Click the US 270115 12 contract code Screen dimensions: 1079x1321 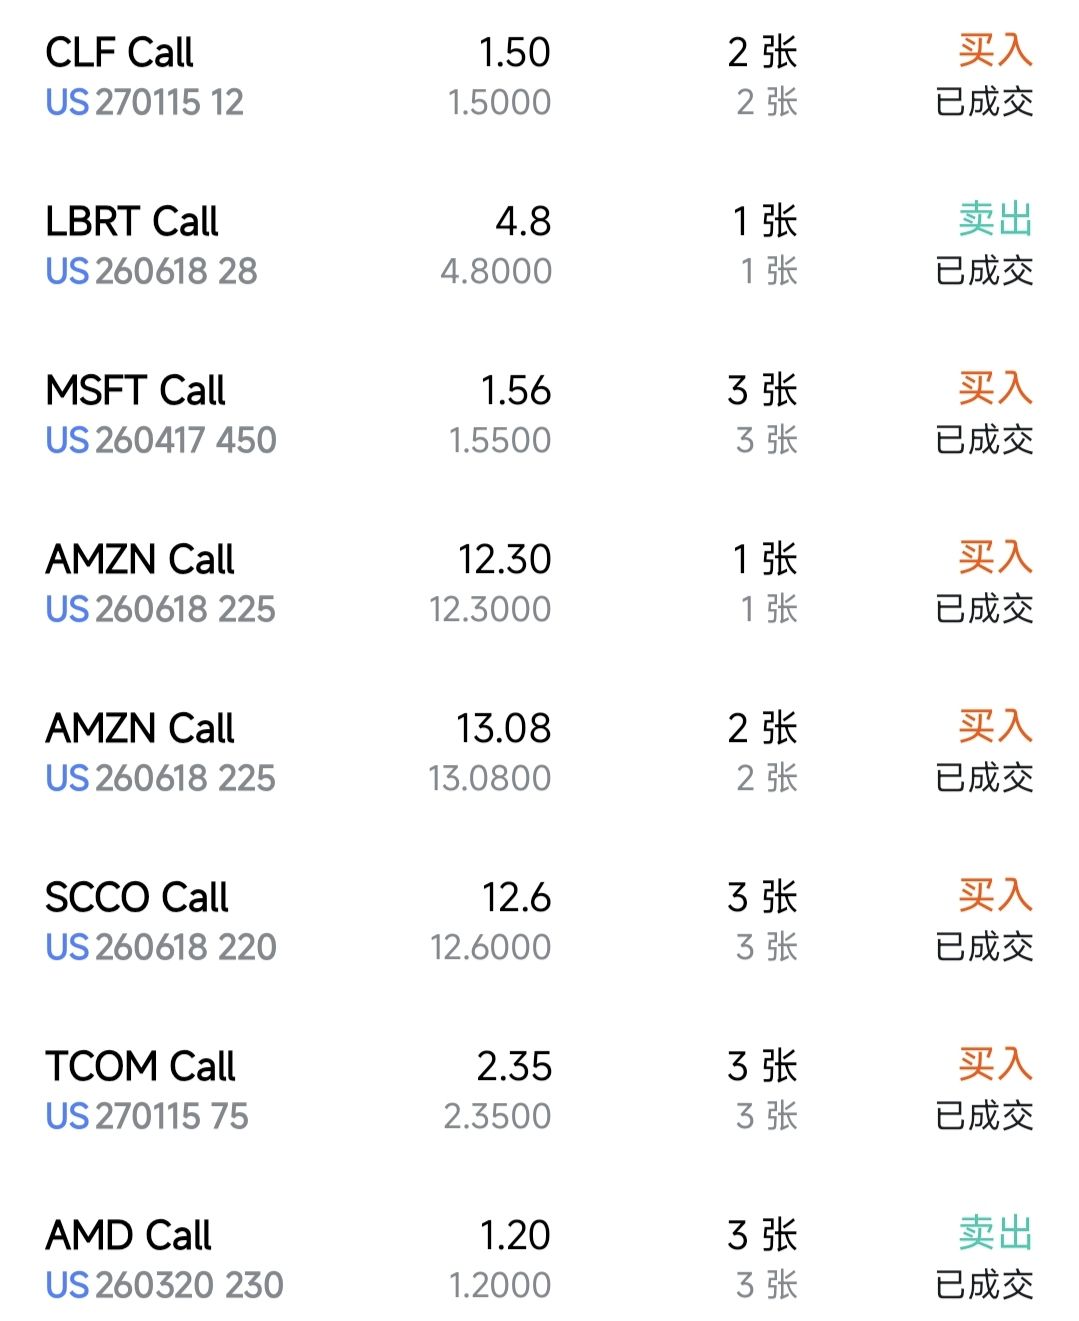[145, 102]
